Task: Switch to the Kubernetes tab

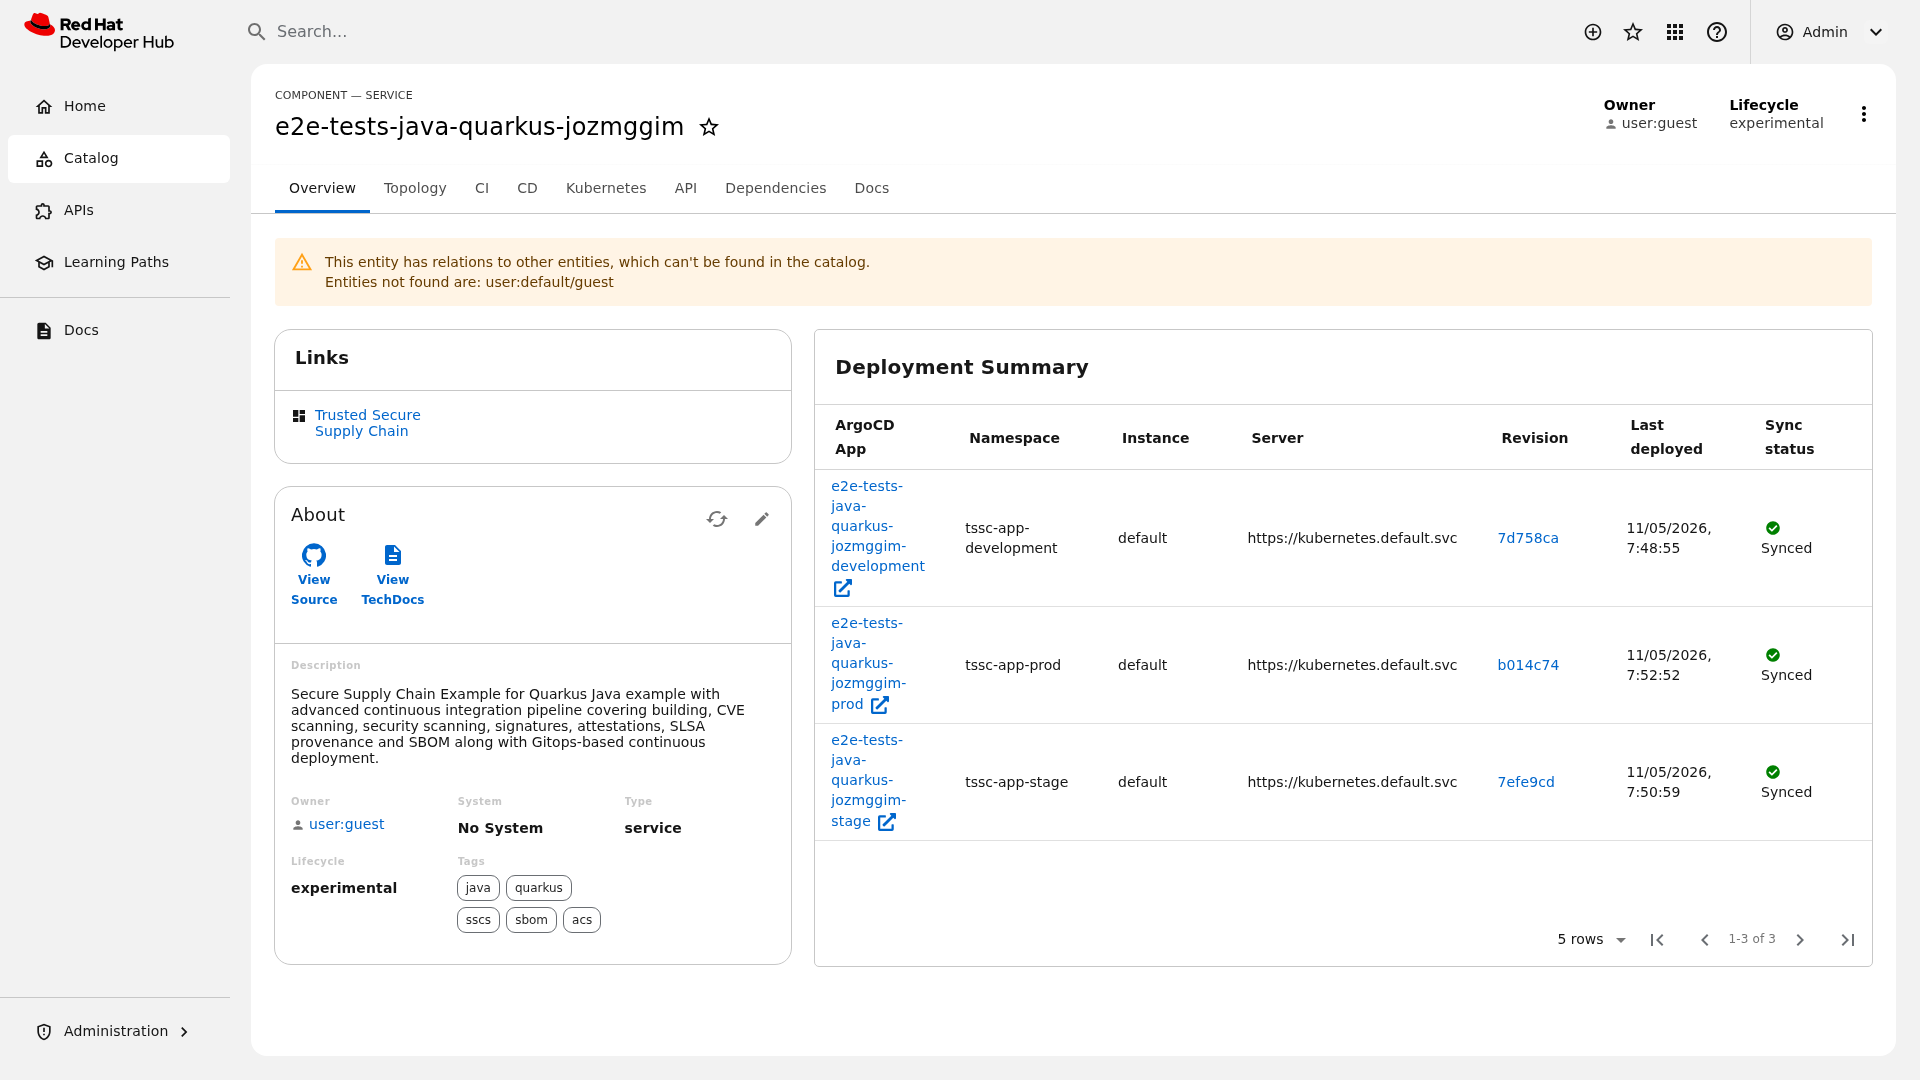Action: click(606, 188)
